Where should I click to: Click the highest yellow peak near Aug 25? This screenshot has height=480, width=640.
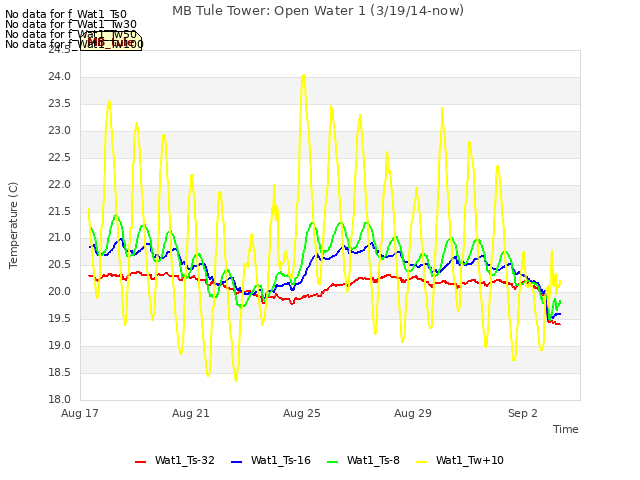(x=303, y=76)
